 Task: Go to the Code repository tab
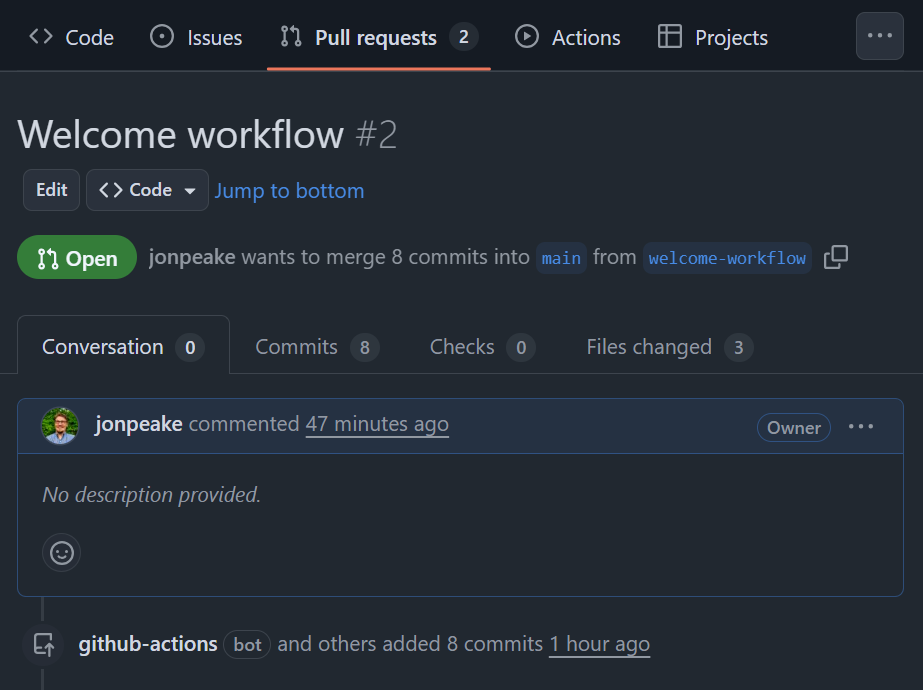click(71, 38)
